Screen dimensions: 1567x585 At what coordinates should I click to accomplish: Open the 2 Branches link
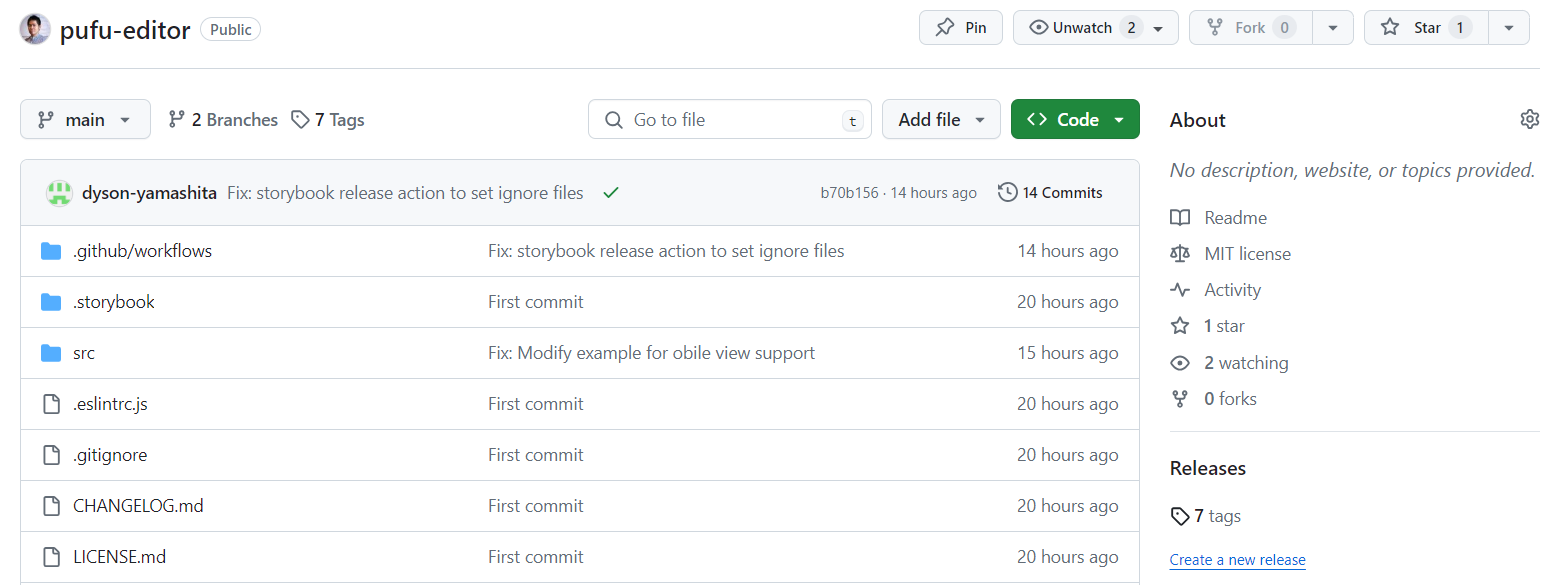223,120
